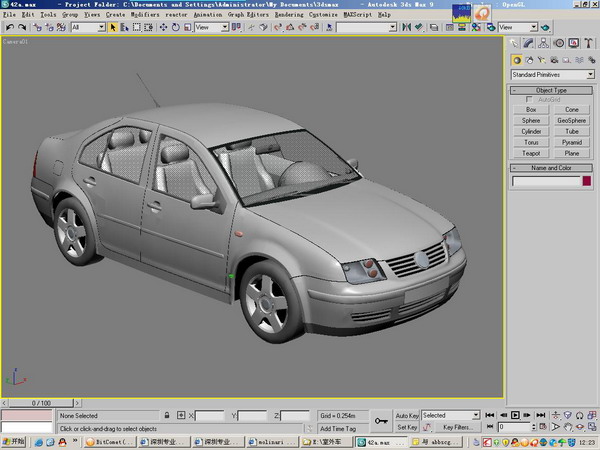This screenshot has height=450, width=600.
Task: Open the reference coordinate View dropdown
Action: 212,27
